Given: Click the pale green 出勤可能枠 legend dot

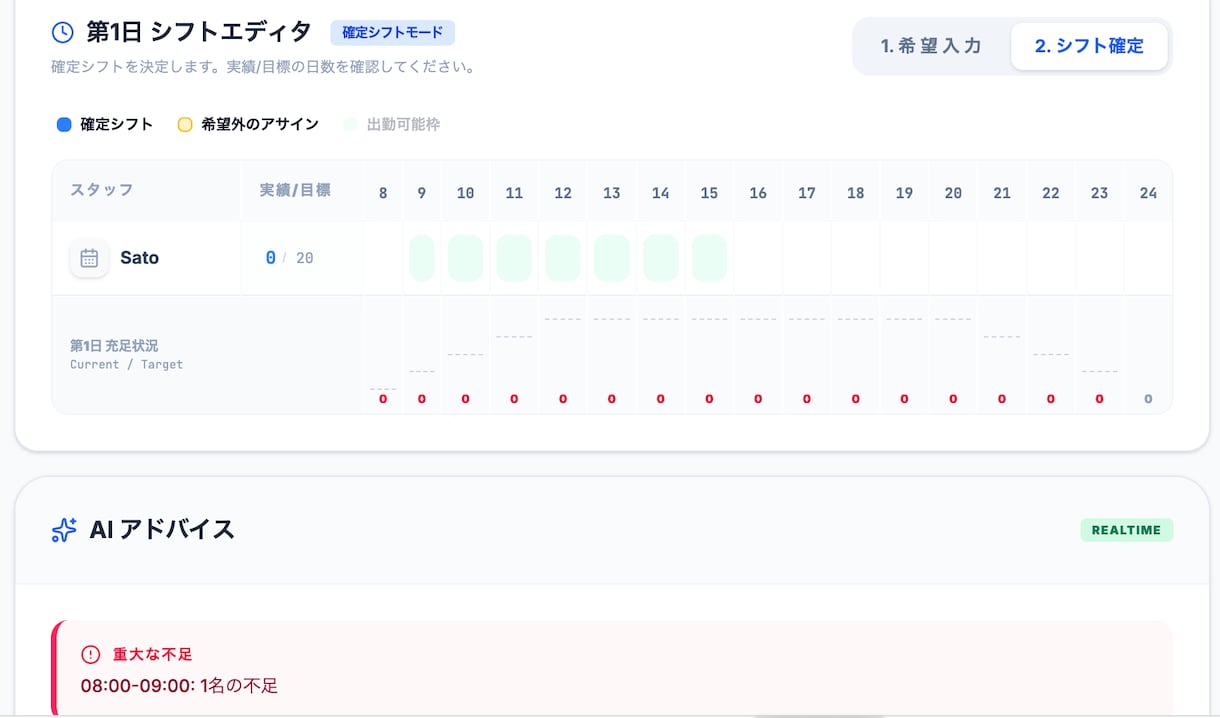Looking at the screenshot, I should [x=350, y=125].
